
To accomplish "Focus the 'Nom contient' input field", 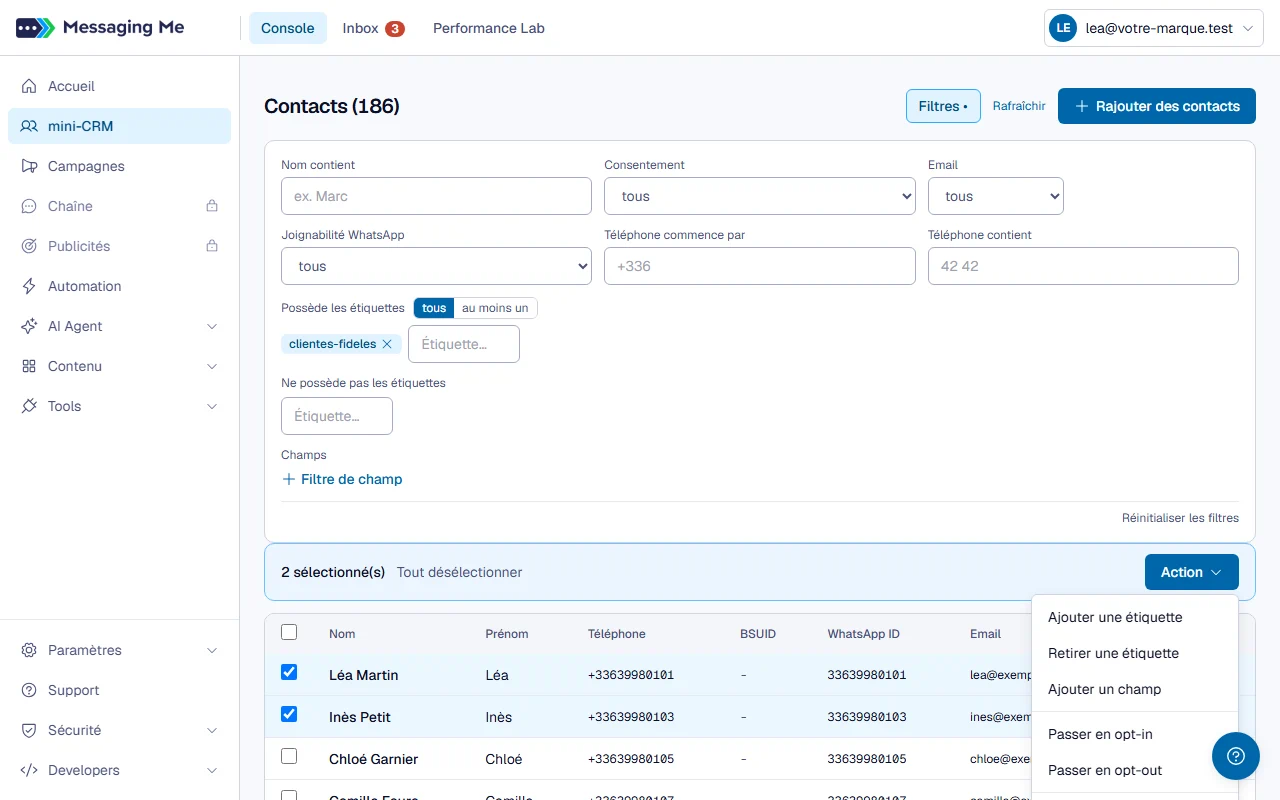I will [436, 196].
